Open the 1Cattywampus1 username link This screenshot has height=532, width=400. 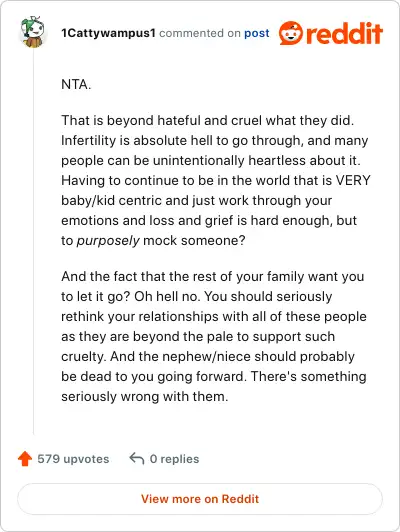tap(108, 33)
